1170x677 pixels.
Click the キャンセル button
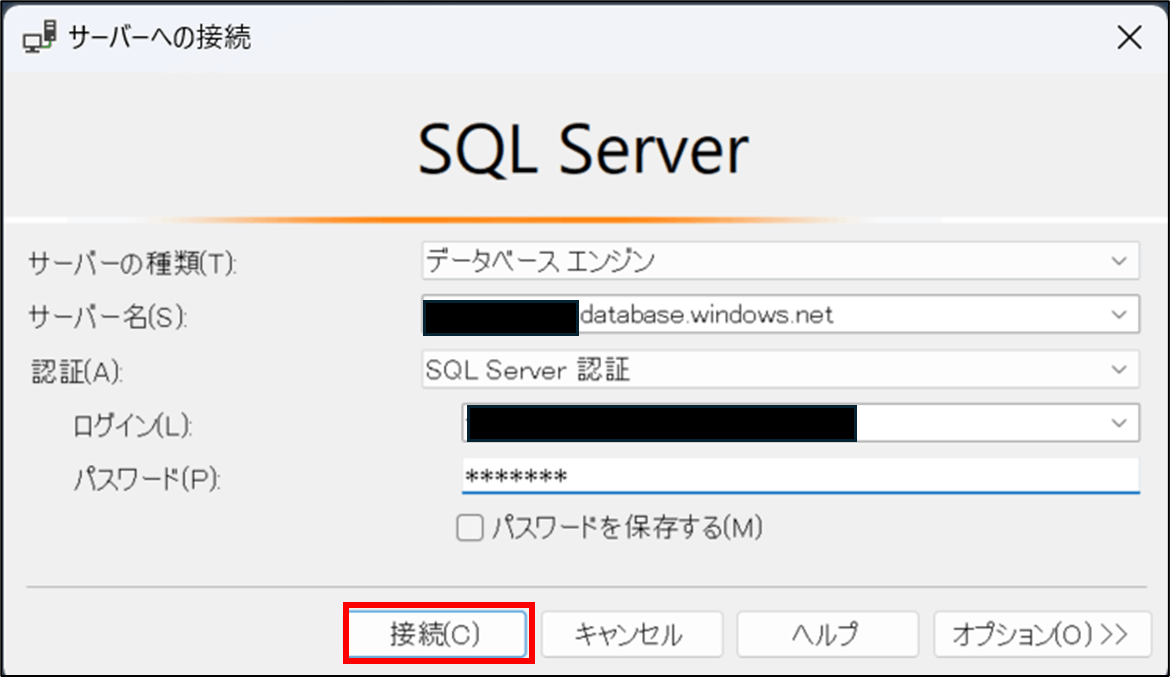(x=632, y=634)
